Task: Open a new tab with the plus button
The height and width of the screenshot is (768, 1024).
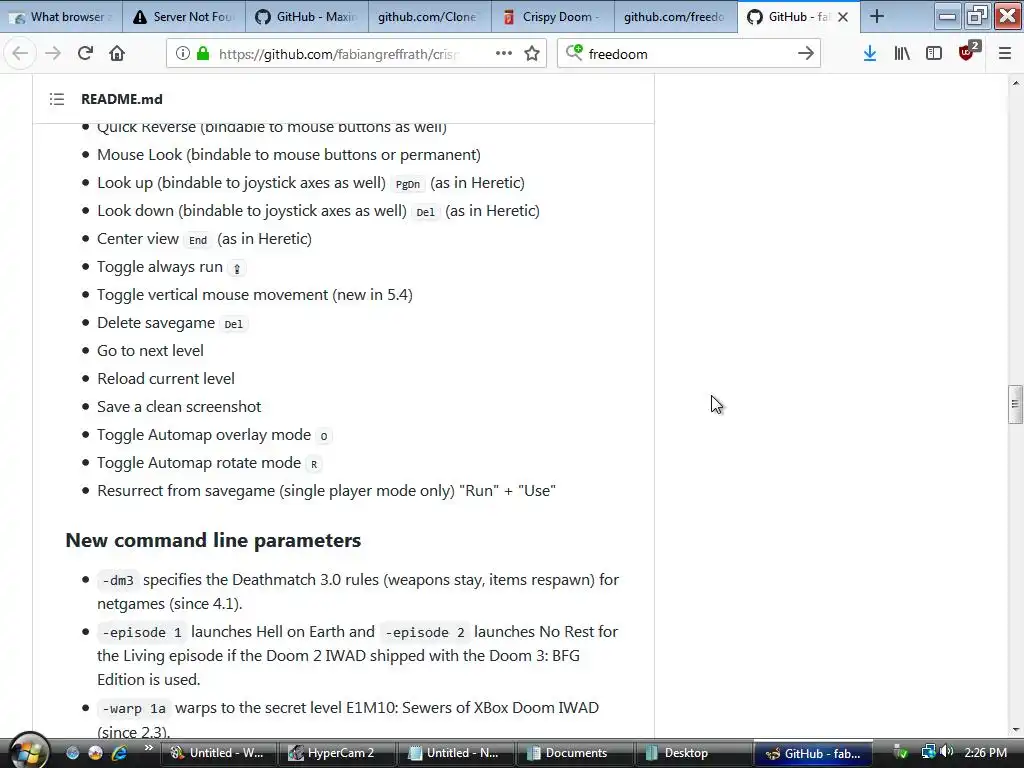Action: (x=877, y=16)
